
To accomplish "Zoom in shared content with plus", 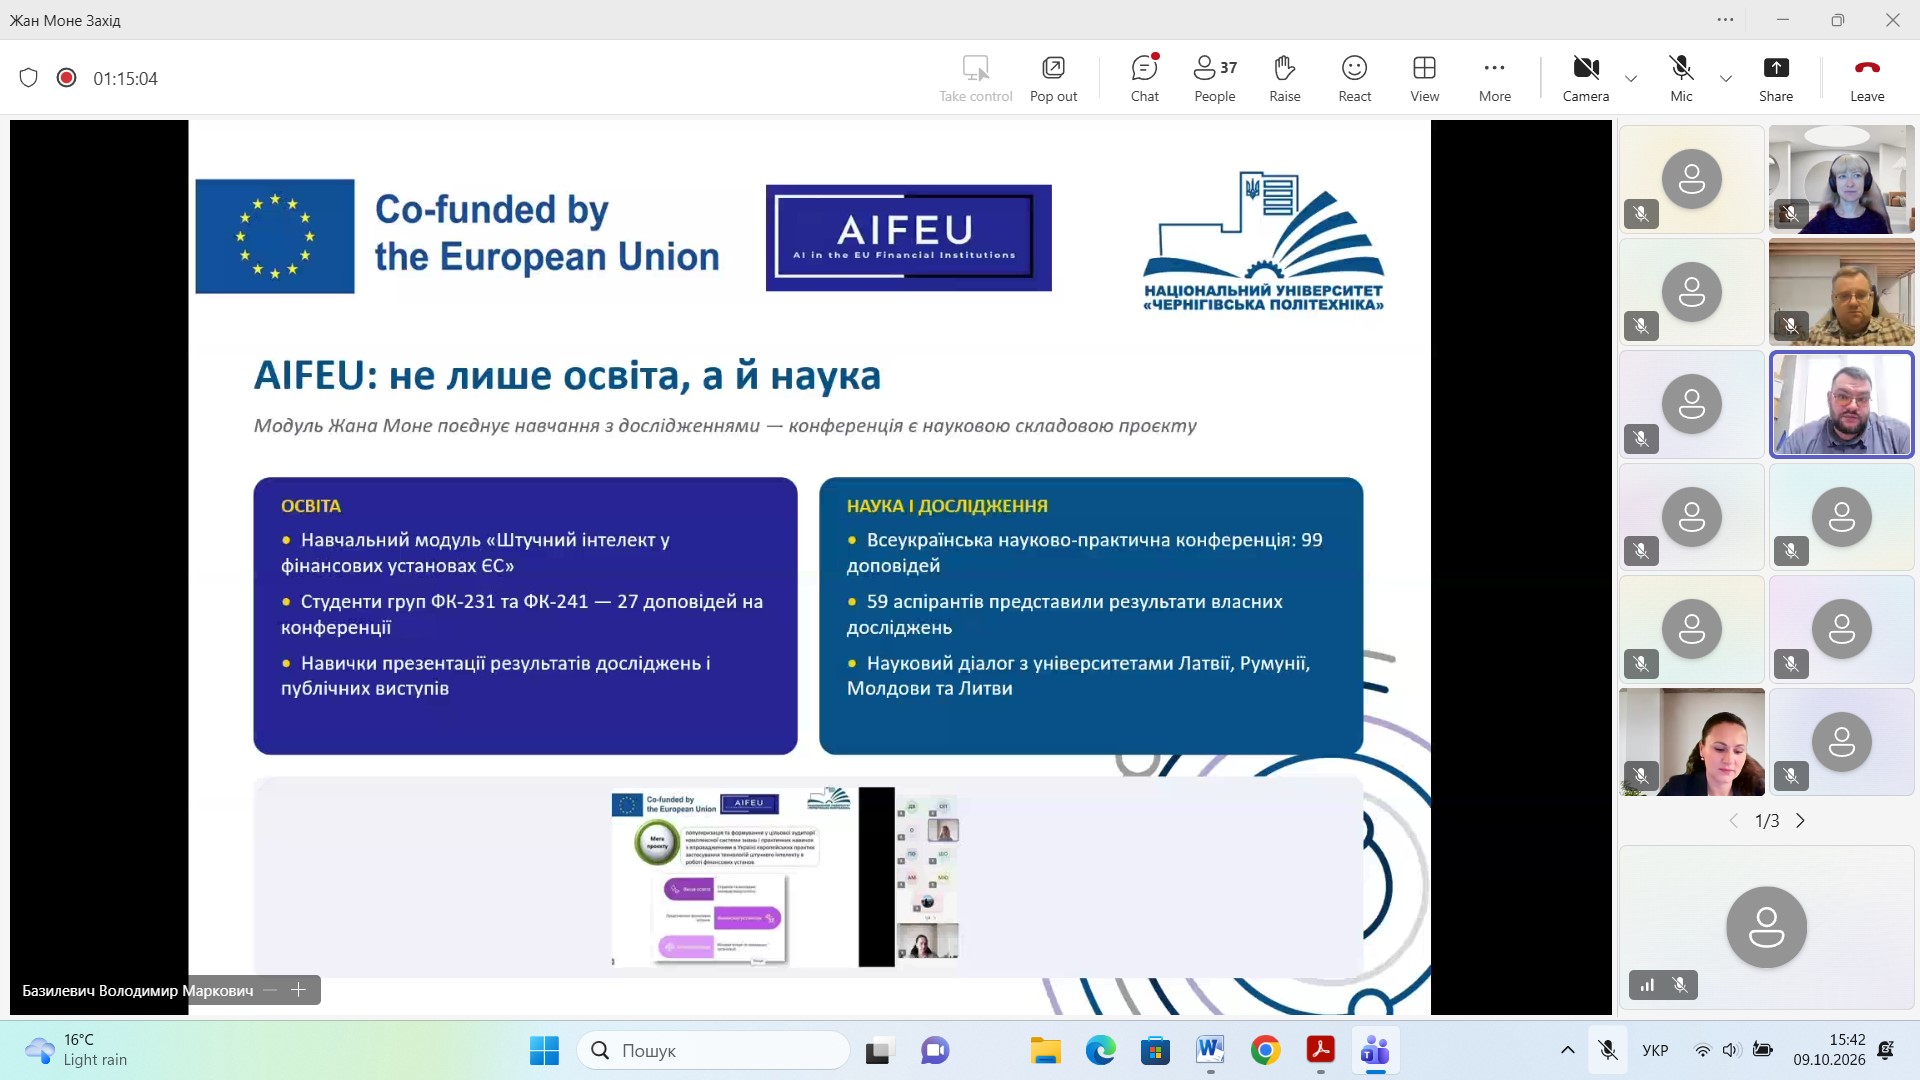I will [x=298, y=990].
